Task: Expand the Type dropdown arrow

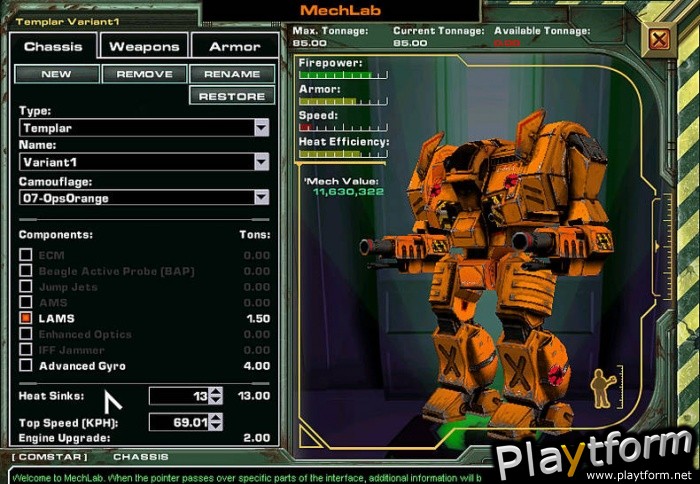Action: point(262,128)
